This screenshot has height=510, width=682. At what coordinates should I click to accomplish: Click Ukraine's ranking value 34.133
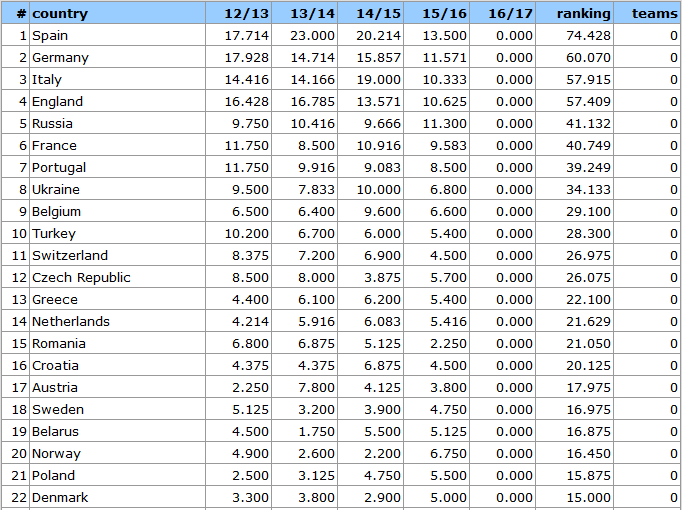click(588, 189)
